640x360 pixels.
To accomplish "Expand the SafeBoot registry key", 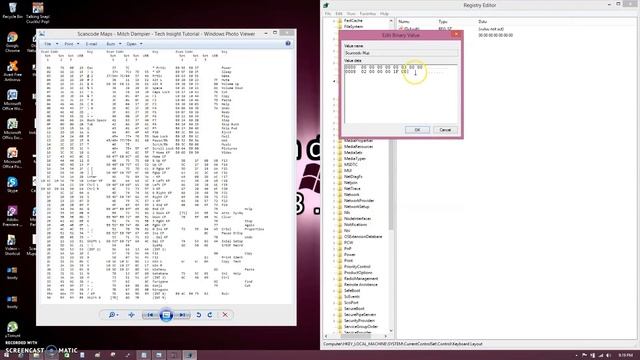I will point(334,291).
